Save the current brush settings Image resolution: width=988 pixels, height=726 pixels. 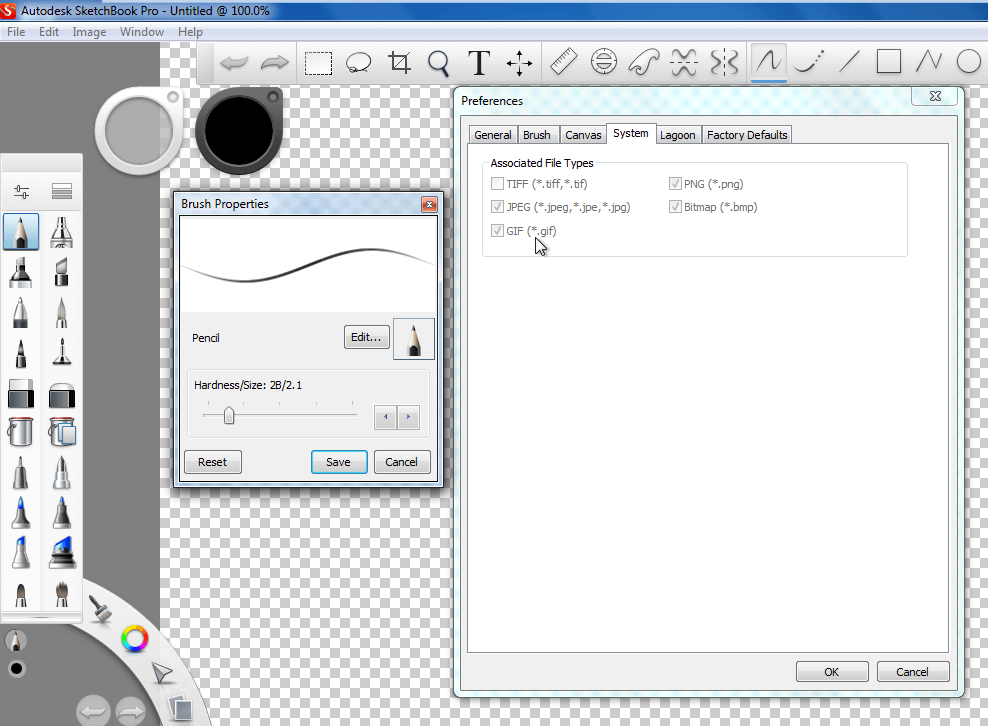339,462
